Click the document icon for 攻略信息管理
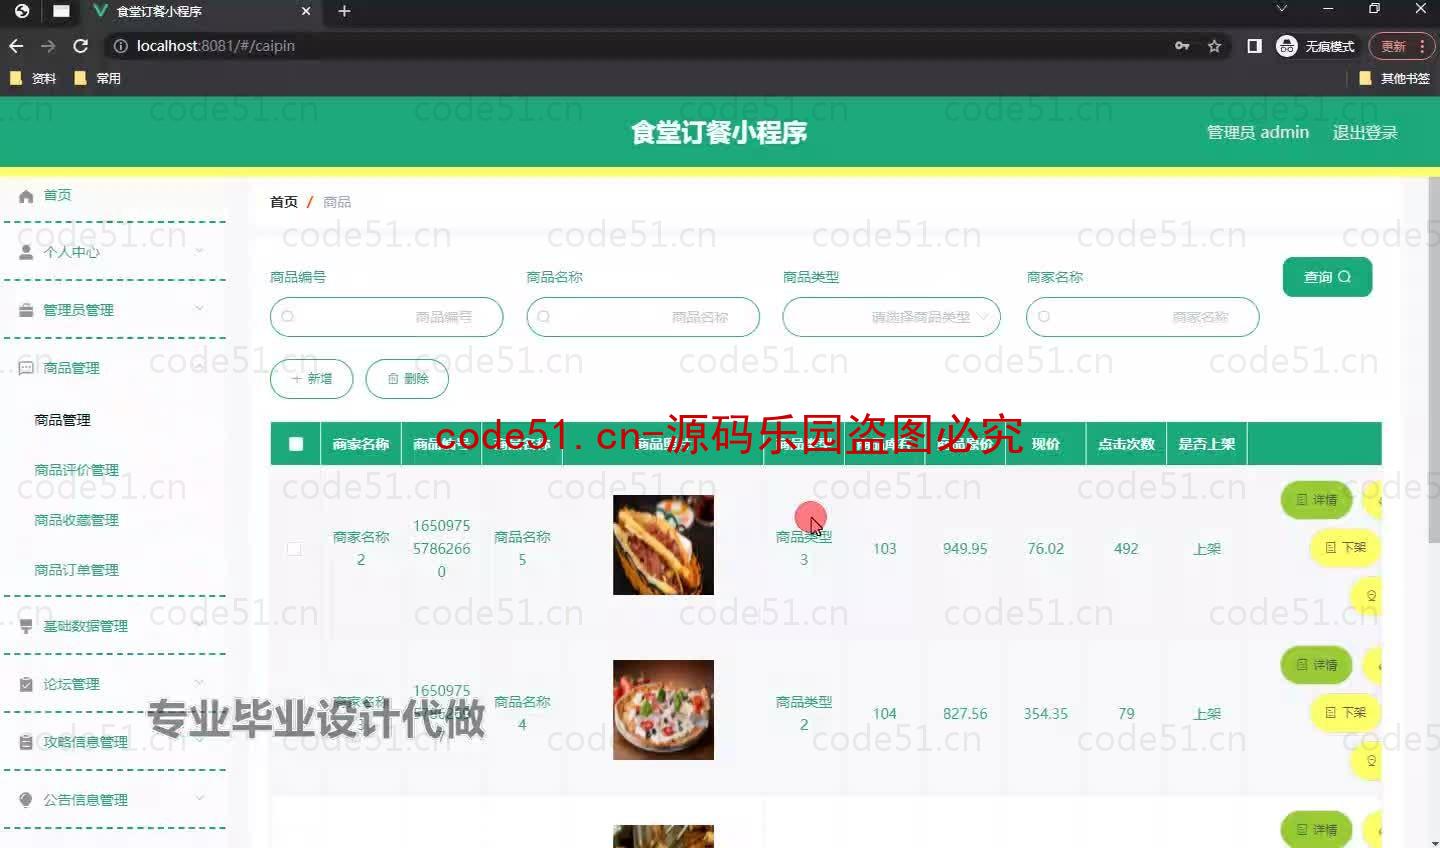The width and height of the screenshot is (1440, 848). pos(26,742)
